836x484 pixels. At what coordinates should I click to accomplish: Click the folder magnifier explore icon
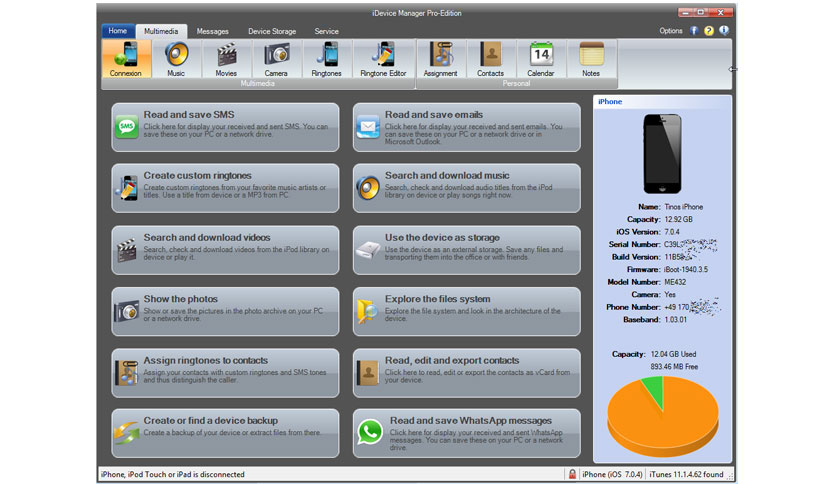[367, 311]
